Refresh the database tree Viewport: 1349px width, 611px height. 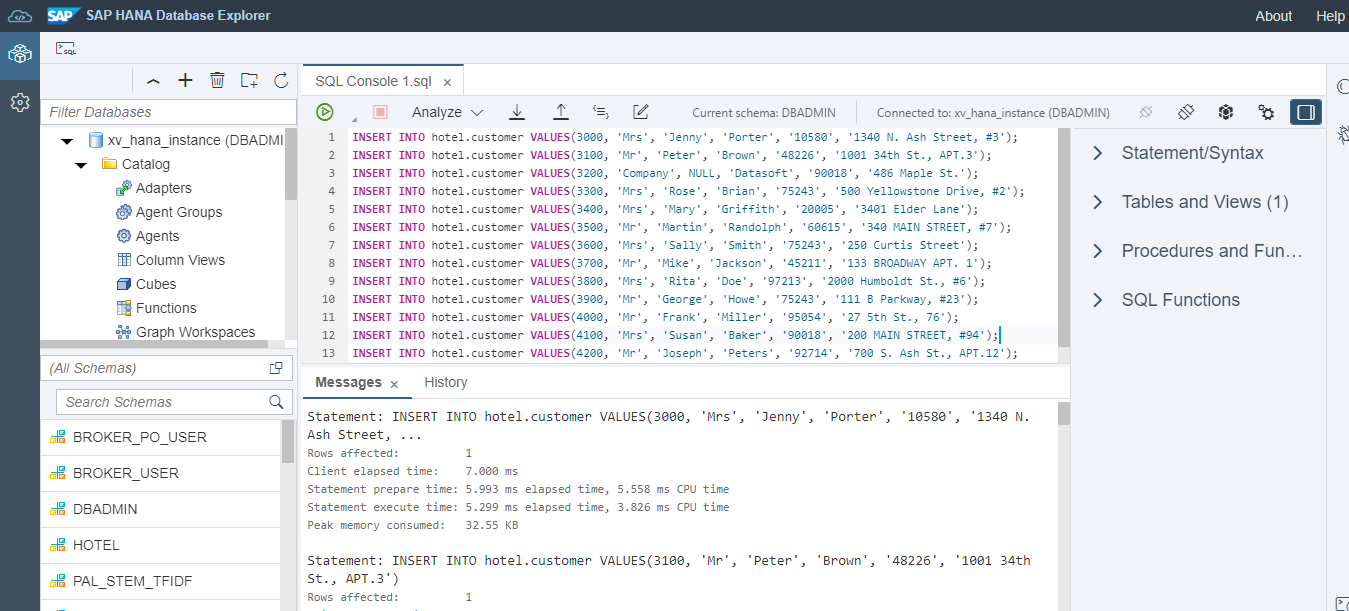point(281,80)
